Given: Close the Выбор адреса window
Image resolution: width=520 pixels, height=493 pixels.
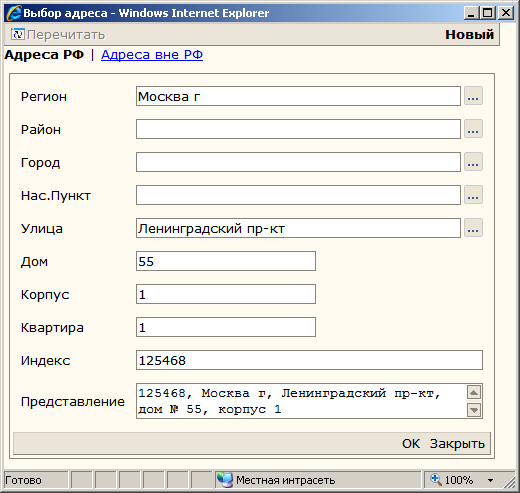Looking at the screenshot, I should (x=506, y=13).
